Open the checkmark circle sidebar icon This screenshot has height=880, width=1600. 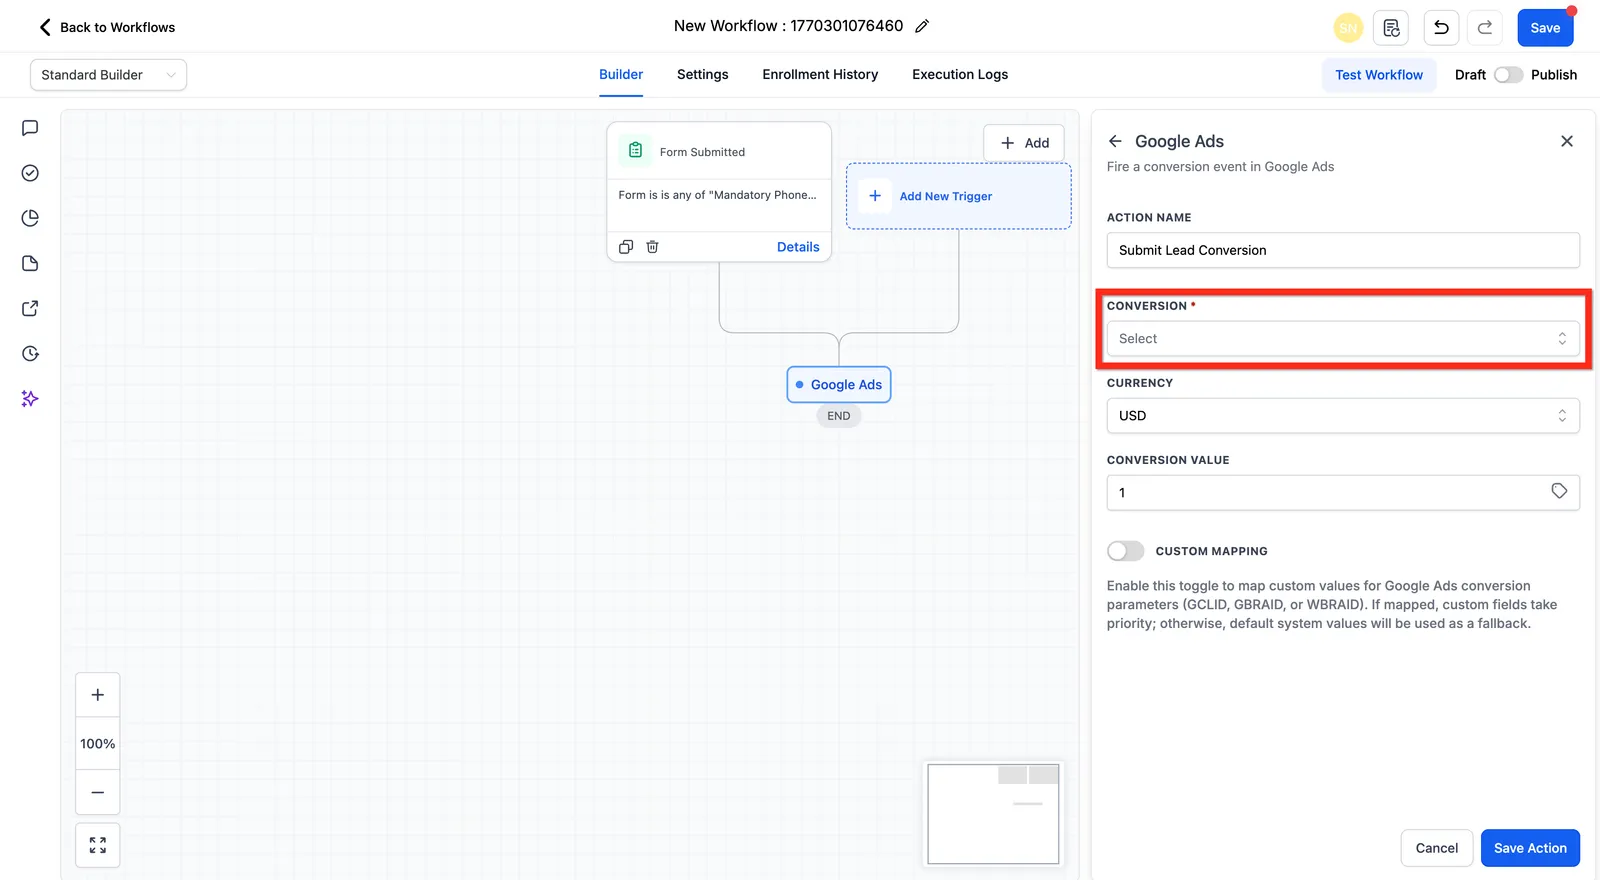click(x=30, y=173)
